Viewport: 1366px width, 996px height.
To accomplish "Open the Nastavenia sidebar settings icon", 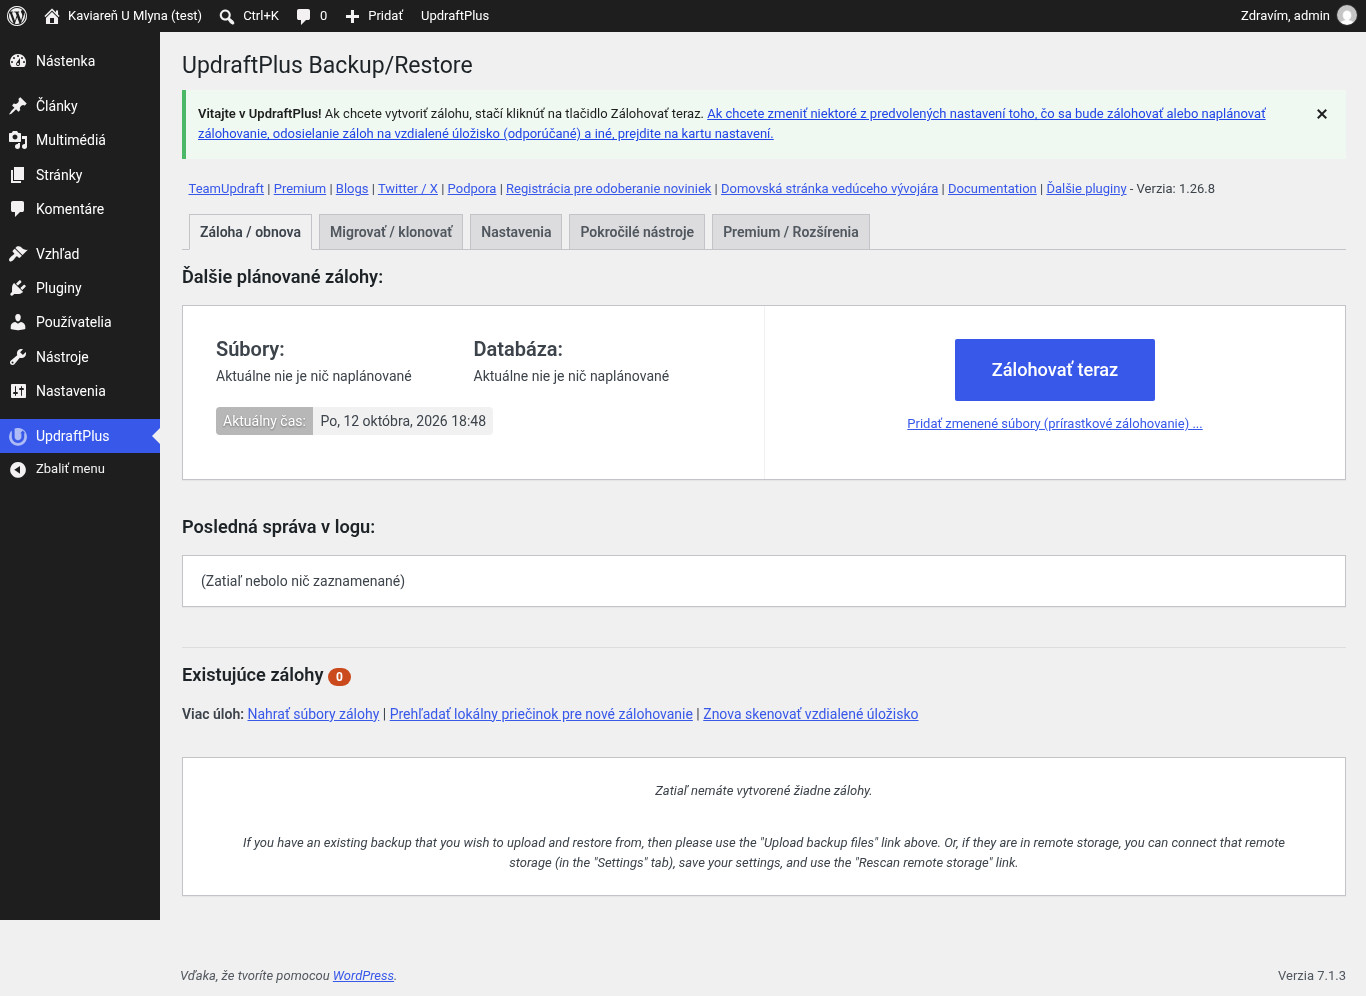I will point(18,391).
